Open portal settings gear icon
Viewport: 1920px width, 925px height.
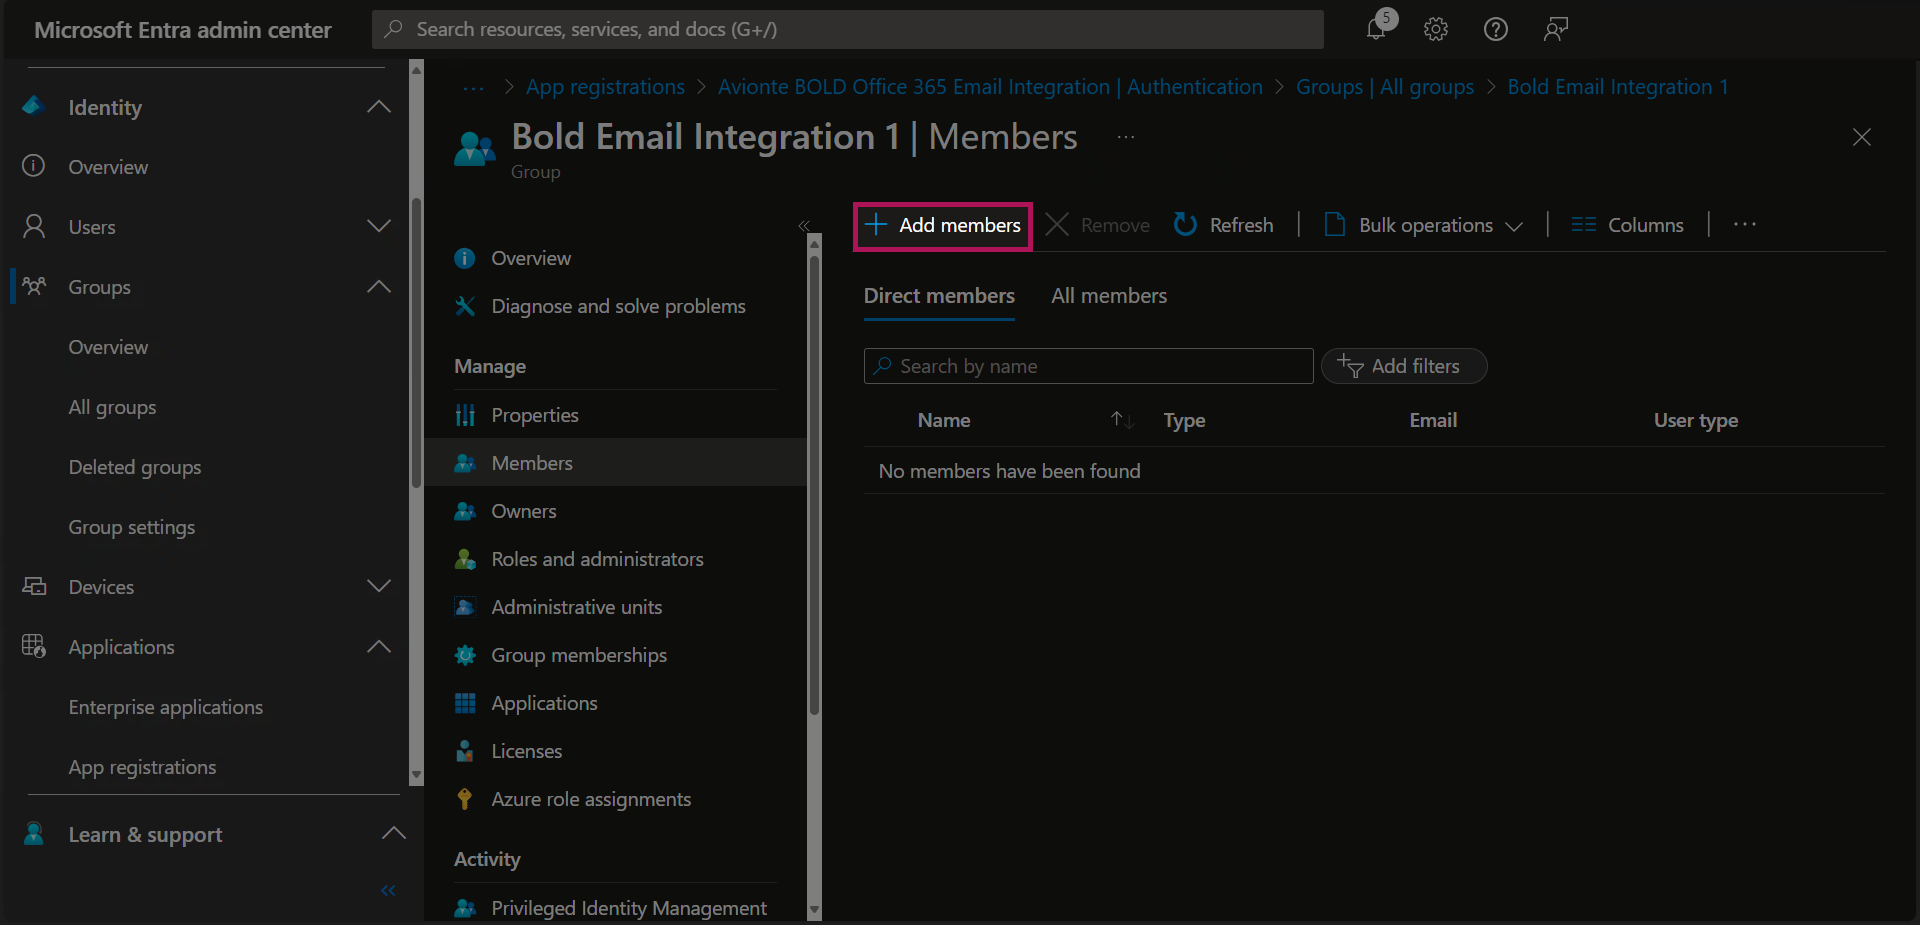click(1436, 29)
